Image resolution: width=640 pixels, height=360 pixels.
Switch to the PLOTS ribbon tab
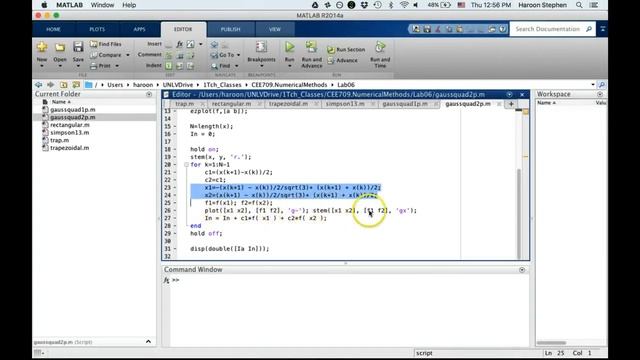click(97, 29)
